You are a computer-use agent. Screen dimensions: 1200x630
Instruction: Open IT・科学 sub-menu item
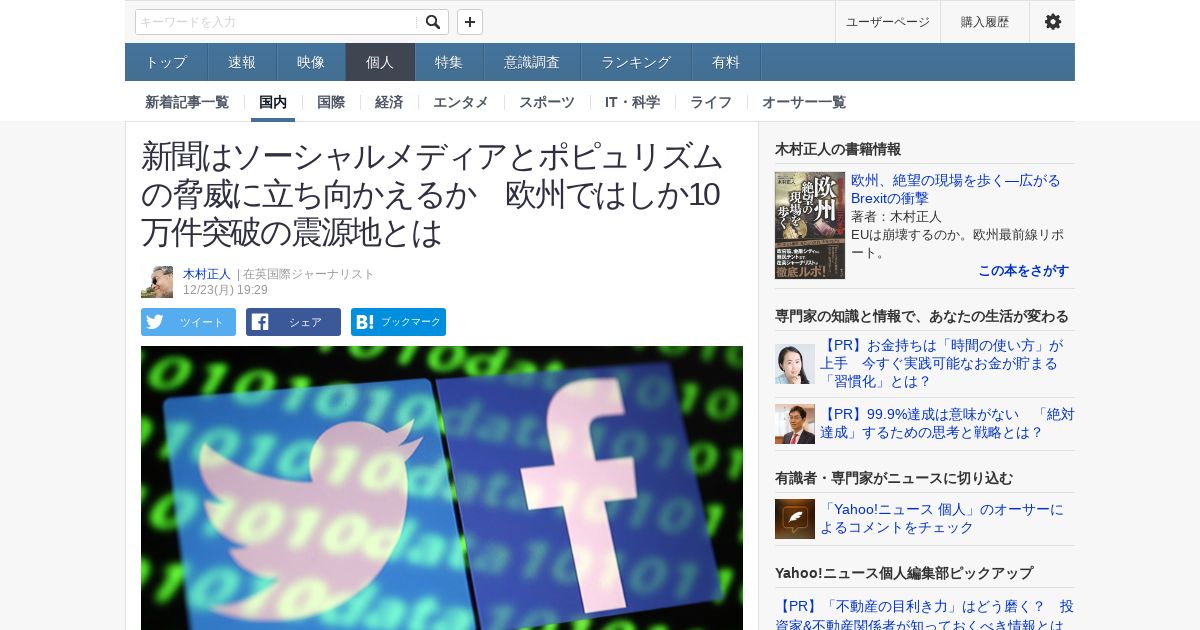[x=632, y=102]
